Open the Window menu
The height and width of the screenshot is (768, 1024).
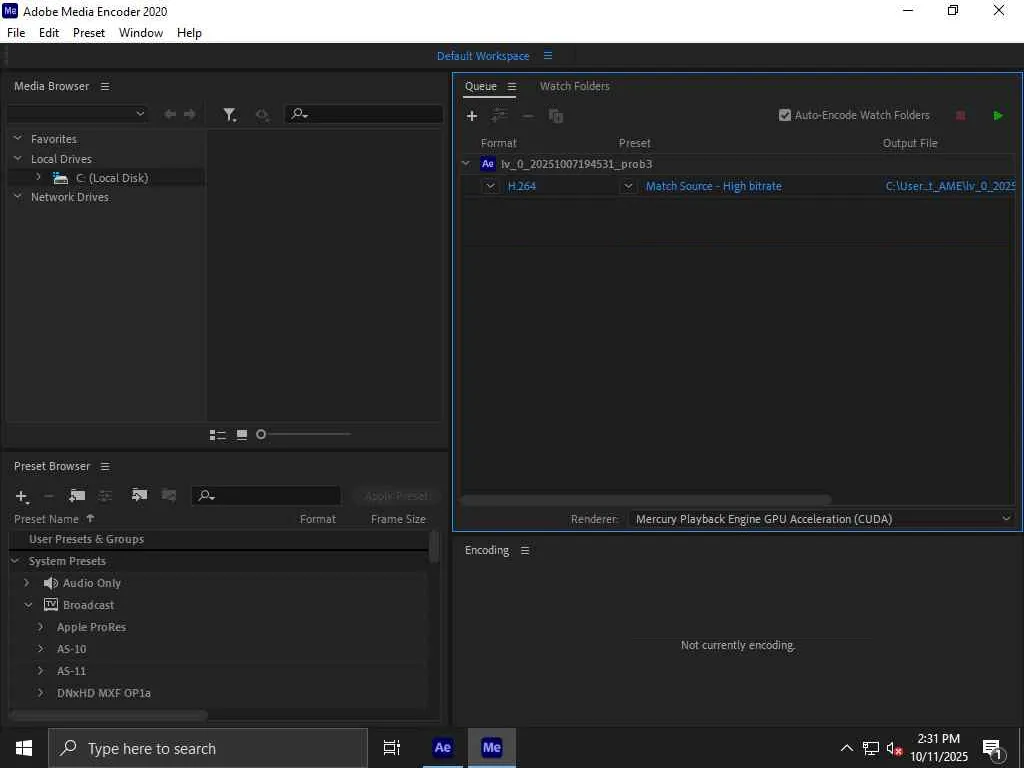point(141,33)
